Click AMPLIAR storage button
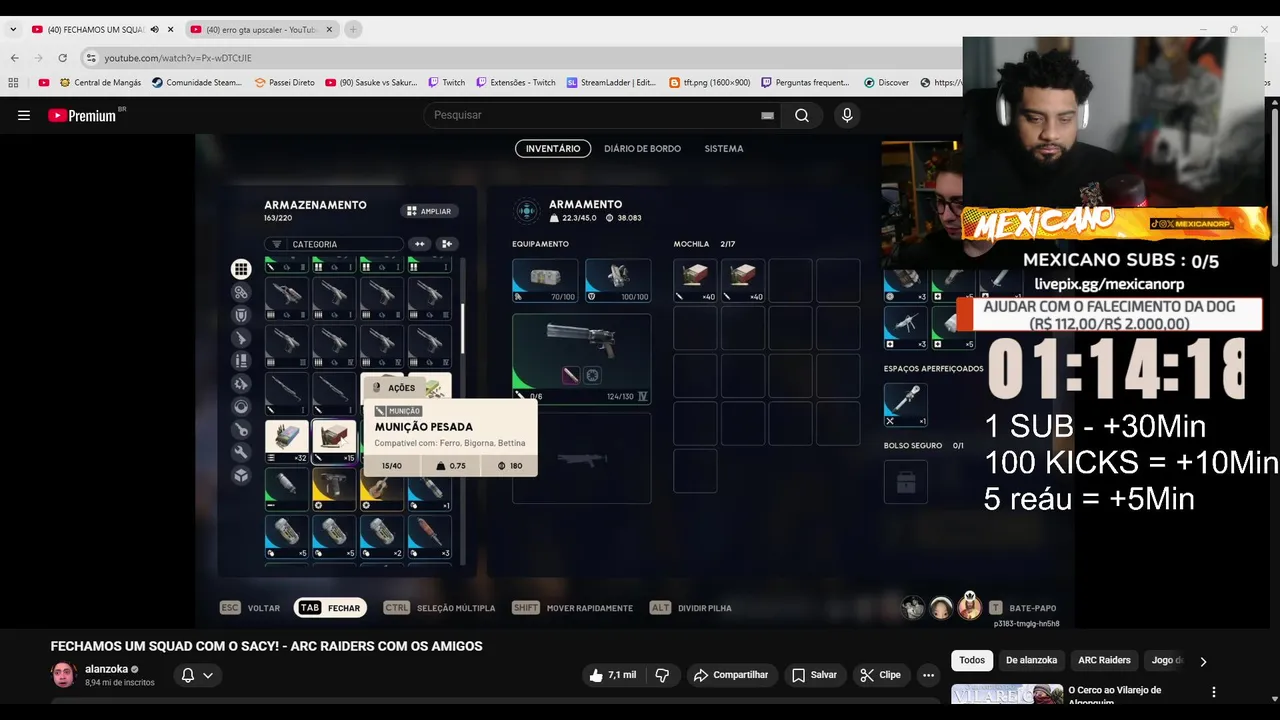 tap(430, 211)
